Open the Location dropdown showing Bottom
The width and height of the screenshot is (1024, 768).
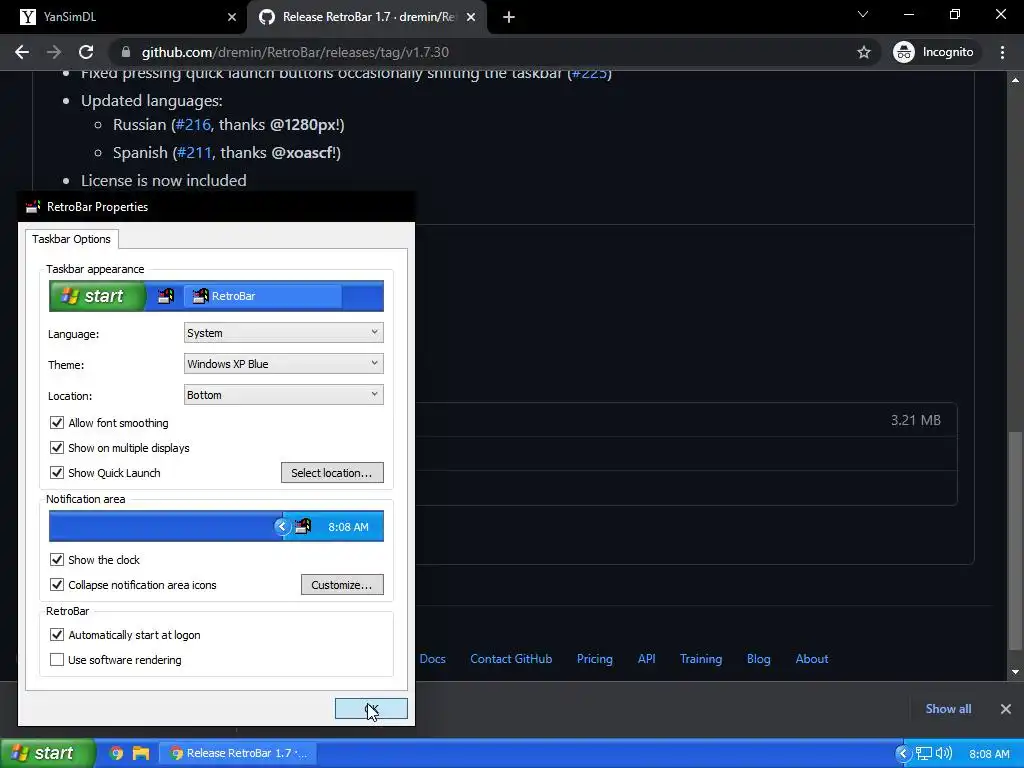point(283,395)
